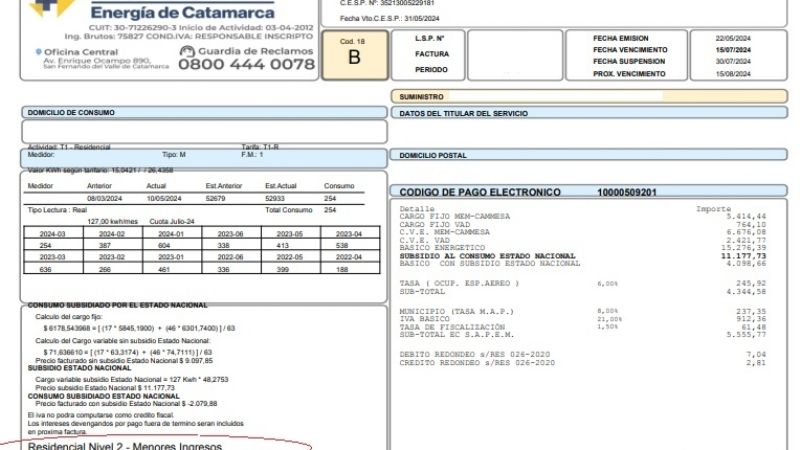Viewport: 800px width, 450px height.
Task: Click the C.V.E. MEM-CAMMESA amount 6.676,08
Action: click(x=746, y=232)
